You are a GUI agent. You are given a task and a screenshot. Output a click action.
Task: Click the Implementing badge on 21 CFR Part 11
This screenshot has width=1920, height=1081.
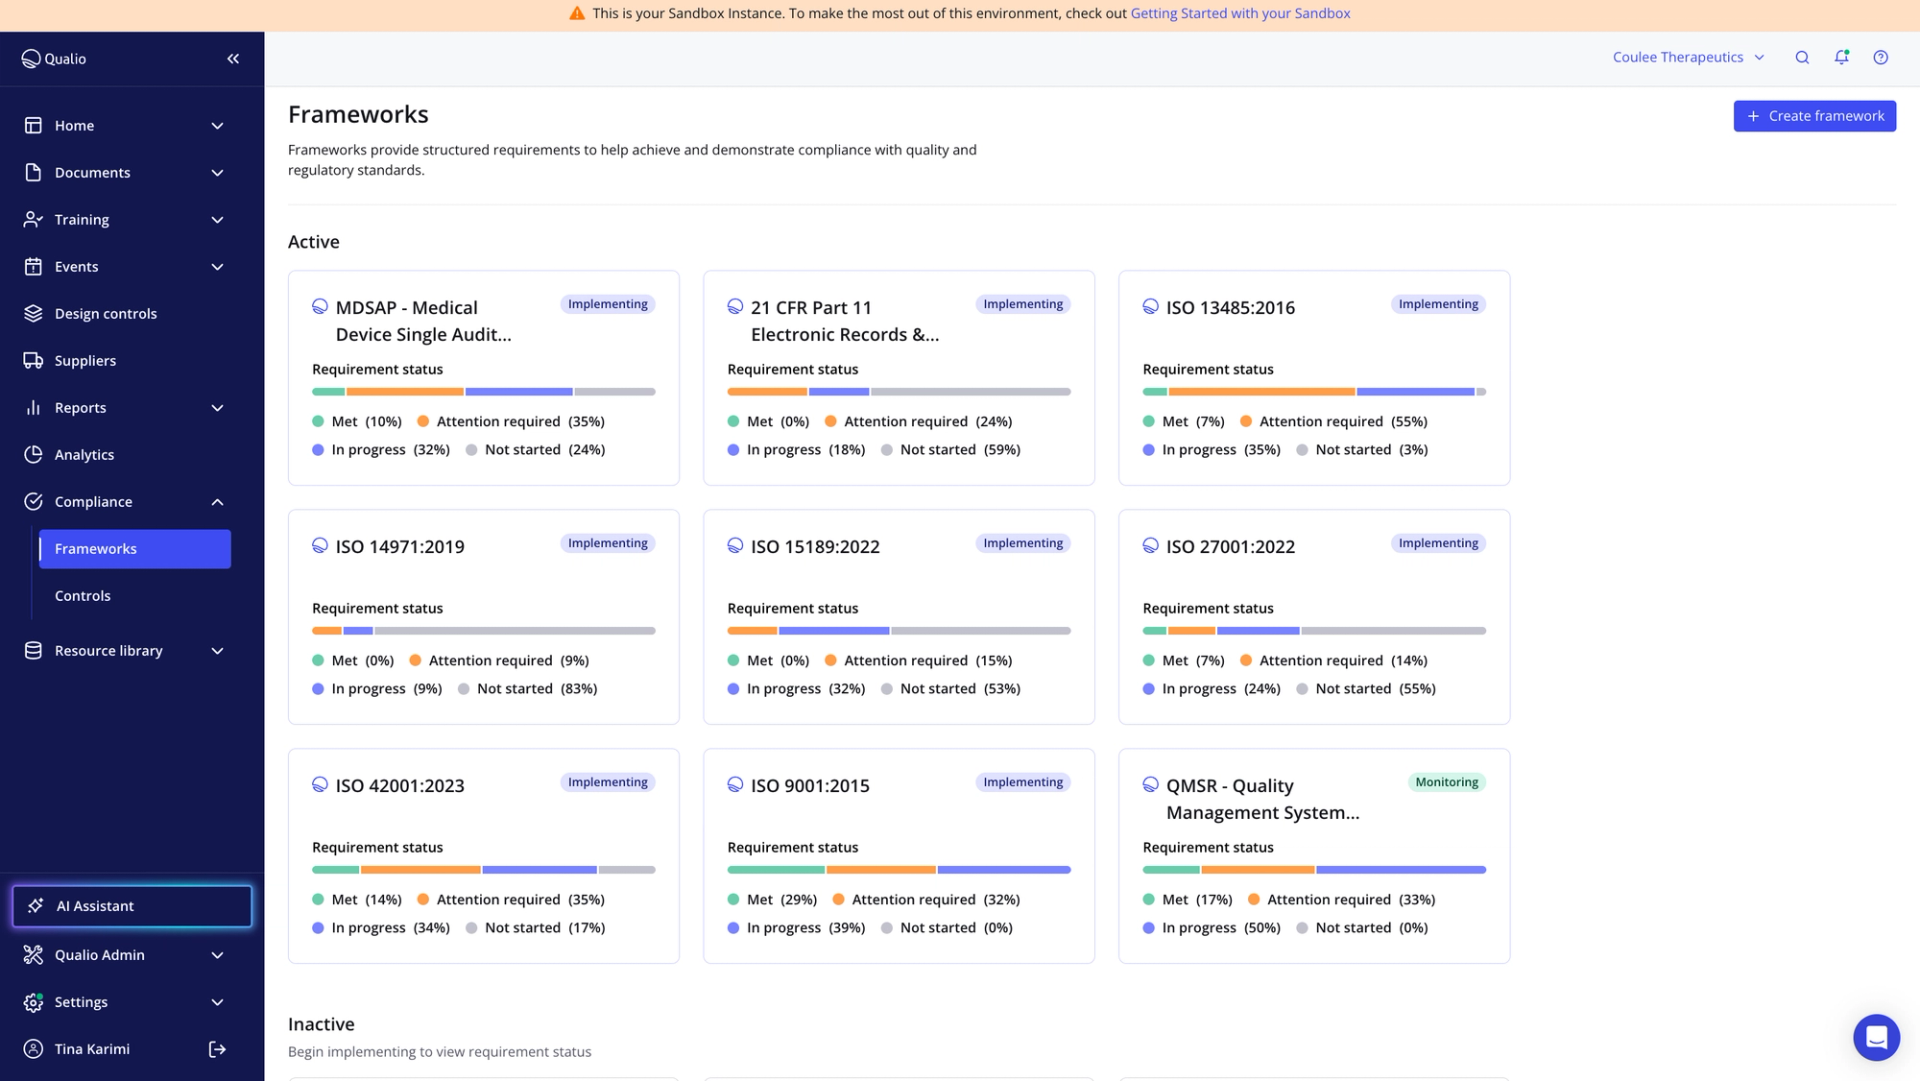tap(1023, 304)
